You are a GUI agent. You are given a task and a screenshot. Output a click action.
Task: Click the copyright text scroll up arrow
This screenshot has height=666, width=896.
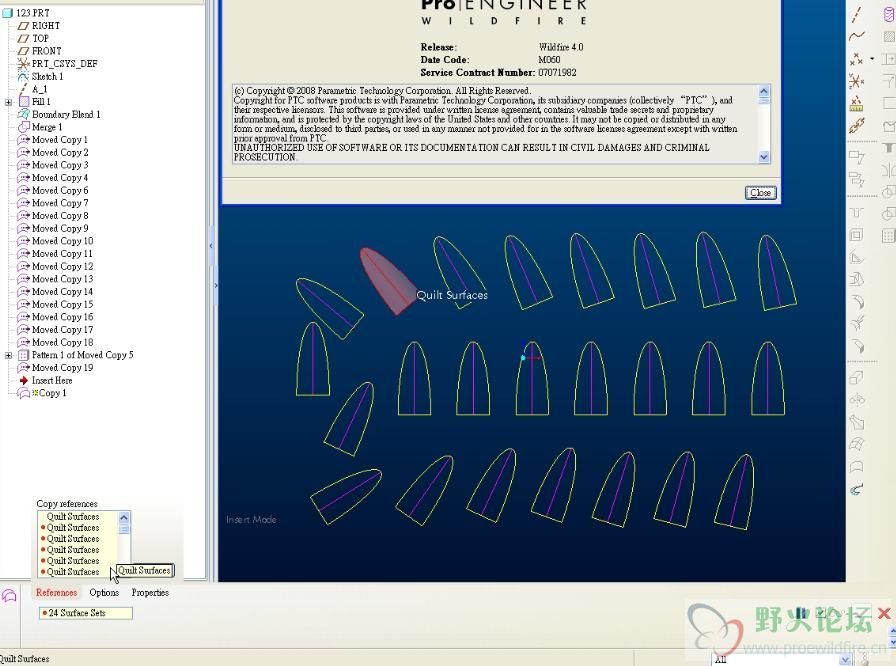tap(764, 91)
